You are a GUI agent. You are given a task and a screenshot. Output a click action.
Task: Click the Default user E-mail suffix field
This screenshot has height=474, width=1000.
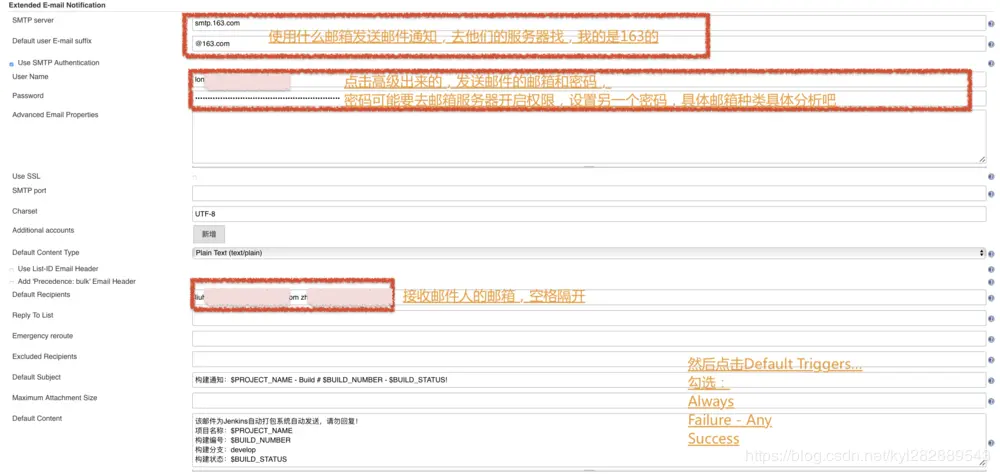pos(589,43)
